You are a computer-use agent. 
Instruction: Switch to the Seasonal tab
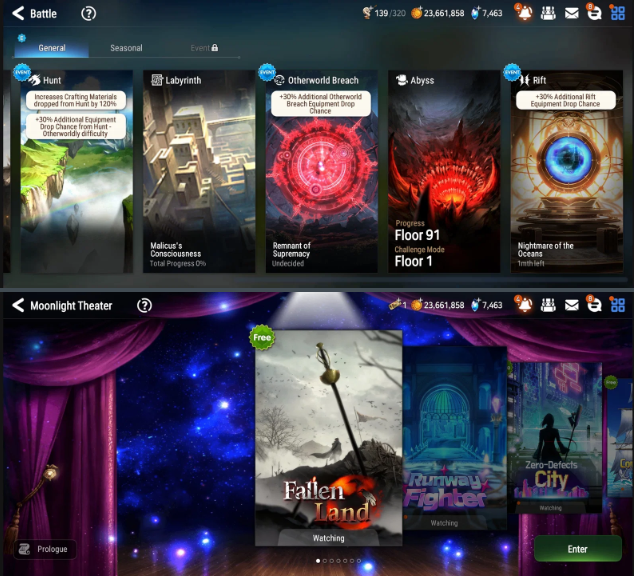tap(126, 48)
